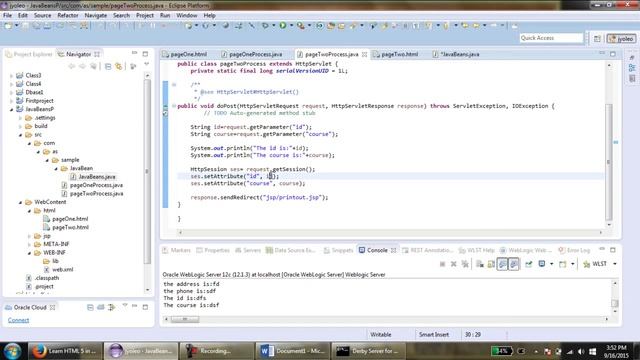Click the Pin Console icon
This screenshot has width=640, height=360.
pyautogui.click(x=529, y=264)
